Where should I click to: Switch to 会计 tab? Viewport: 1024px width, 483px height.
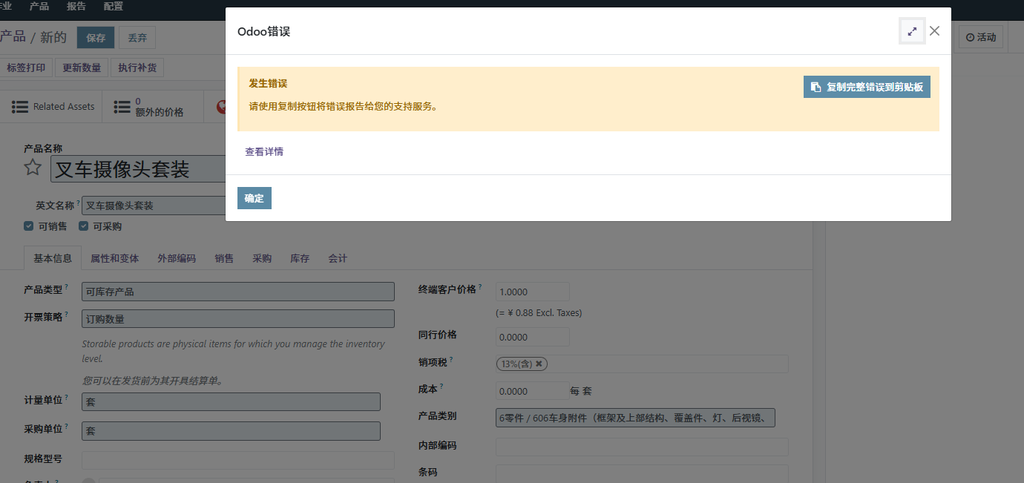pos(338,258)
